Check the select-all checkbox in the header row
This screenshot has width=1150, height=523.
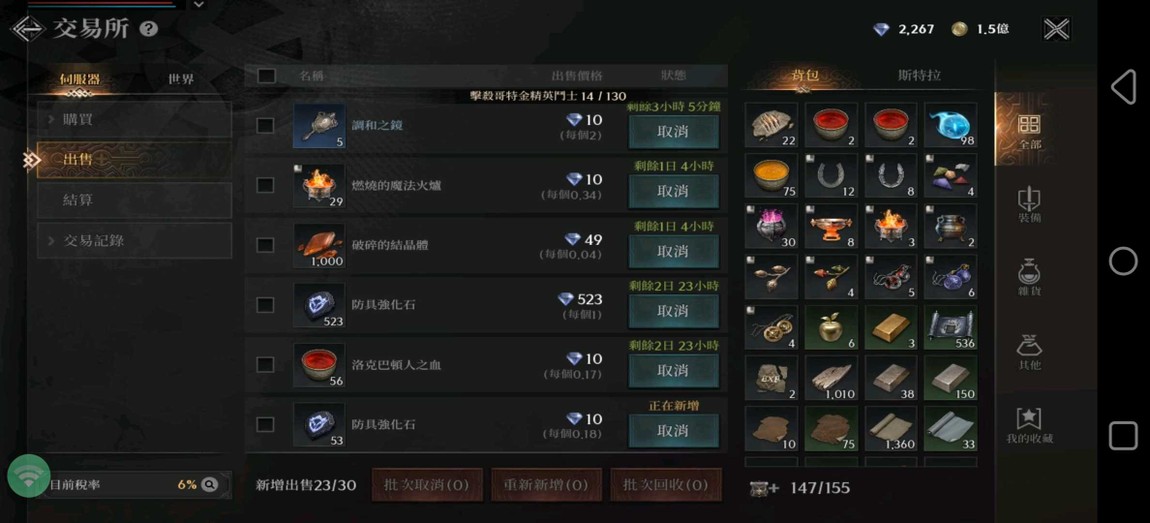pyautogui.click(x=266, y=76)
